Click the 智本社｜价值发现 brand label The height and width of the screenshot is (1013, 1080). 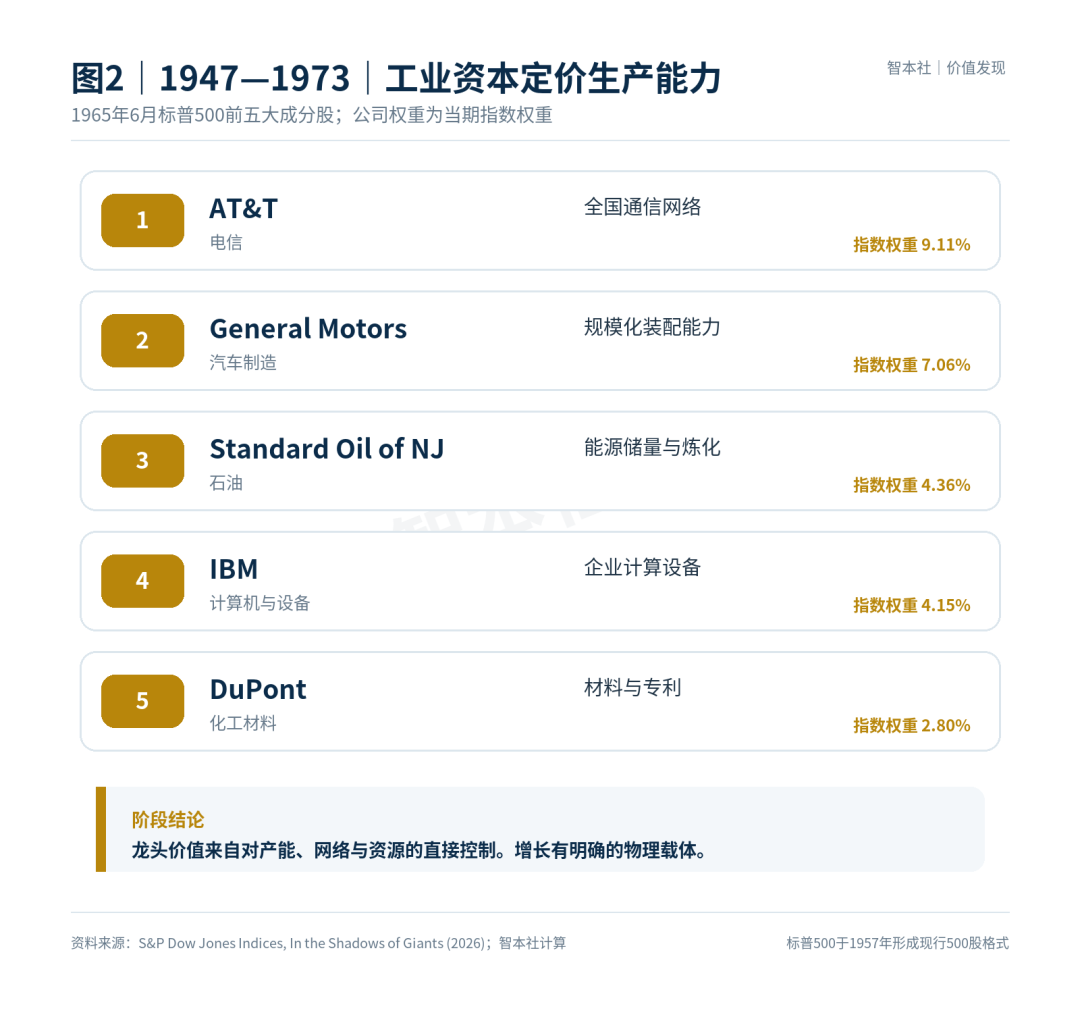(x=946, y=67)
